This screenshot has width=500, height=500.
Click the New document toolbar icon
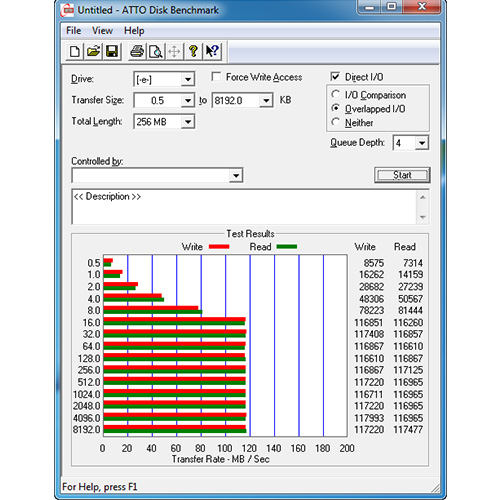(74, 52)
